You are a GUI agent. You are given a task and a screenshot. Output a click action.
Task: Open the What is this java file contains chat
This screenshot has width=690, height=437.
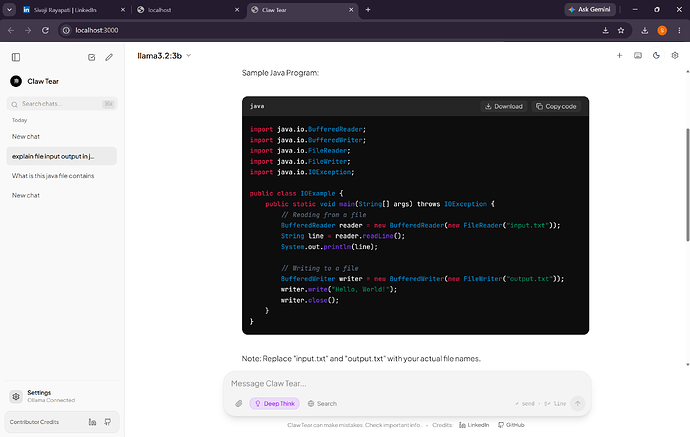point(62,176)
